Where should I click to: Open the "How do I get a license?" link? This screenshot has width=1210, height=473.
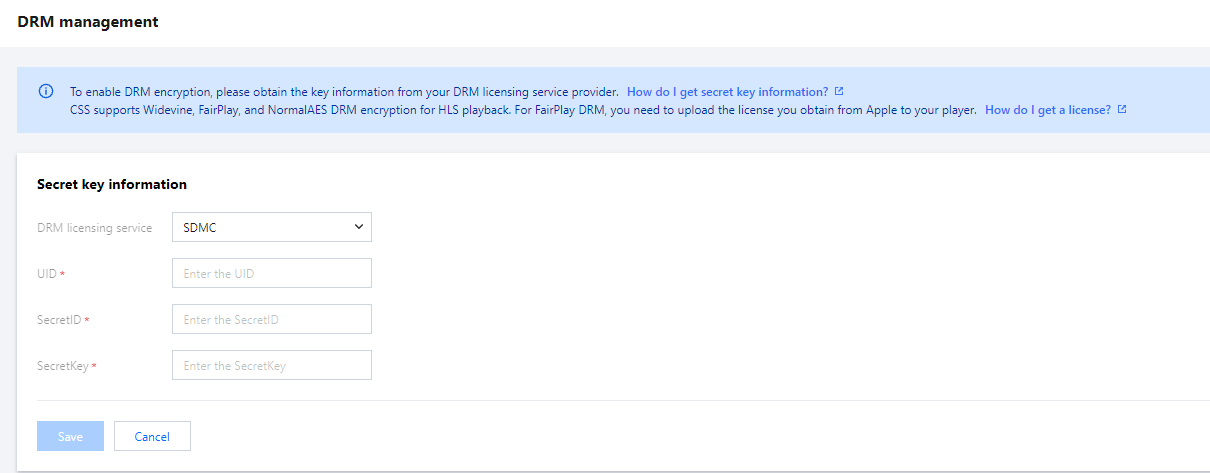point(1047,110)
